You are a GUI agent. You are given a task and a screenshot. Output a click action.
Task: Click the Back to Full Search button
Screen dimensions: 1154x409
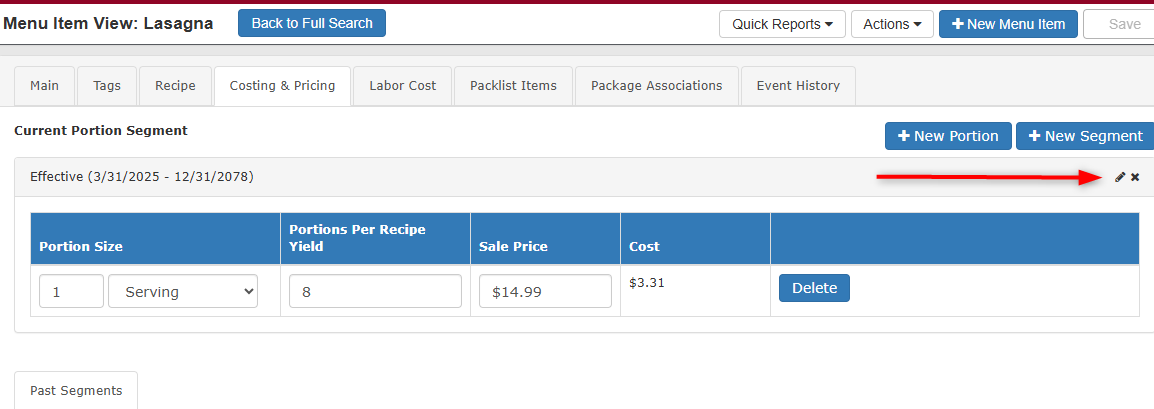point(312,23)
